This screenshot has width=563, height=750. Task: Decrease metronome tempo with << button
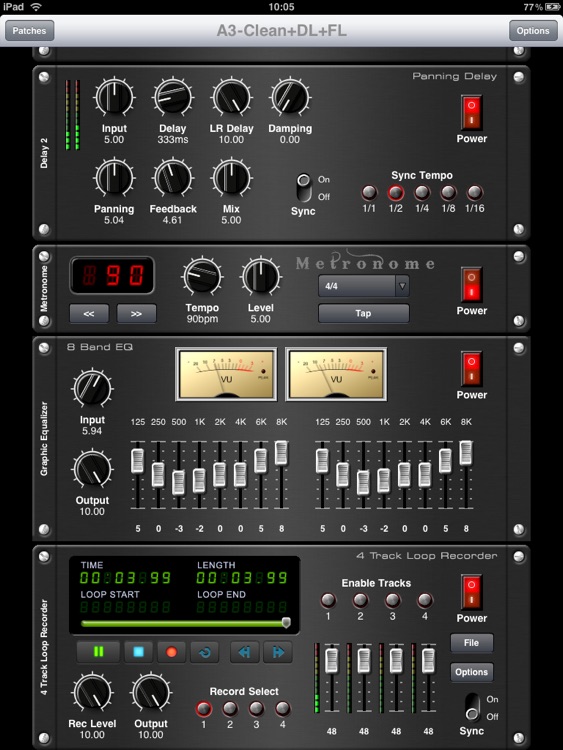click(89, 314)
